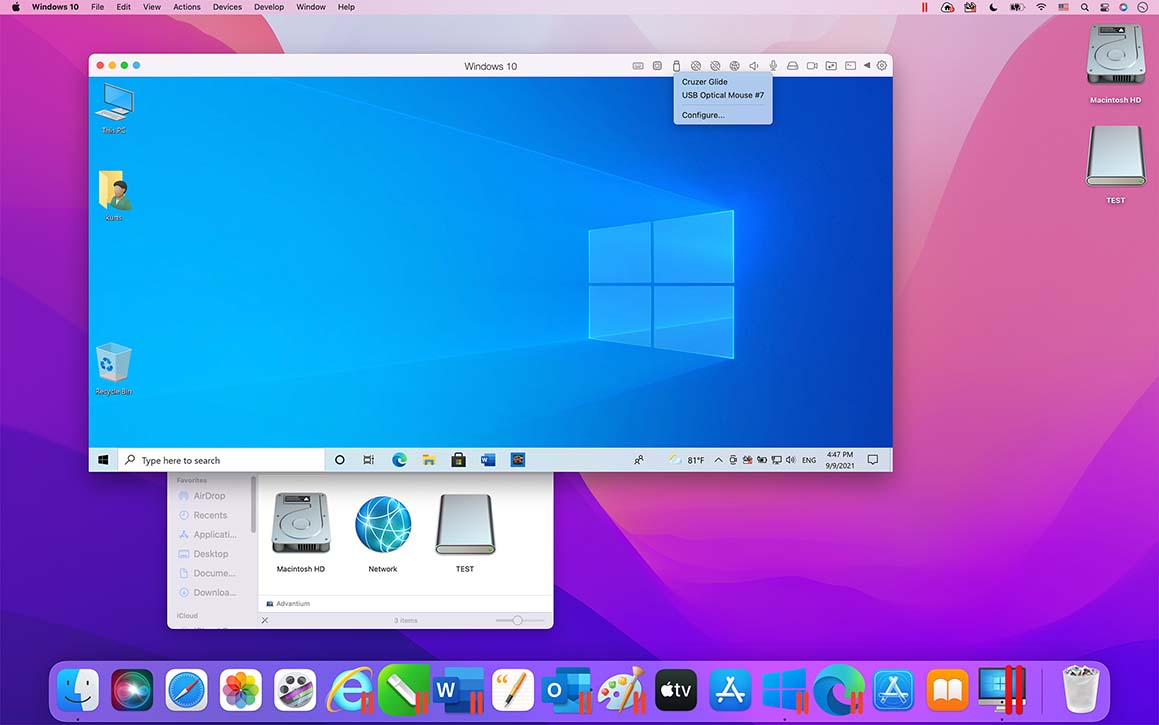Click the video camera icon in Parallels toolbar
This screenshot has height=725, width=1159.
pyautogui.click(x=812, y=66)
